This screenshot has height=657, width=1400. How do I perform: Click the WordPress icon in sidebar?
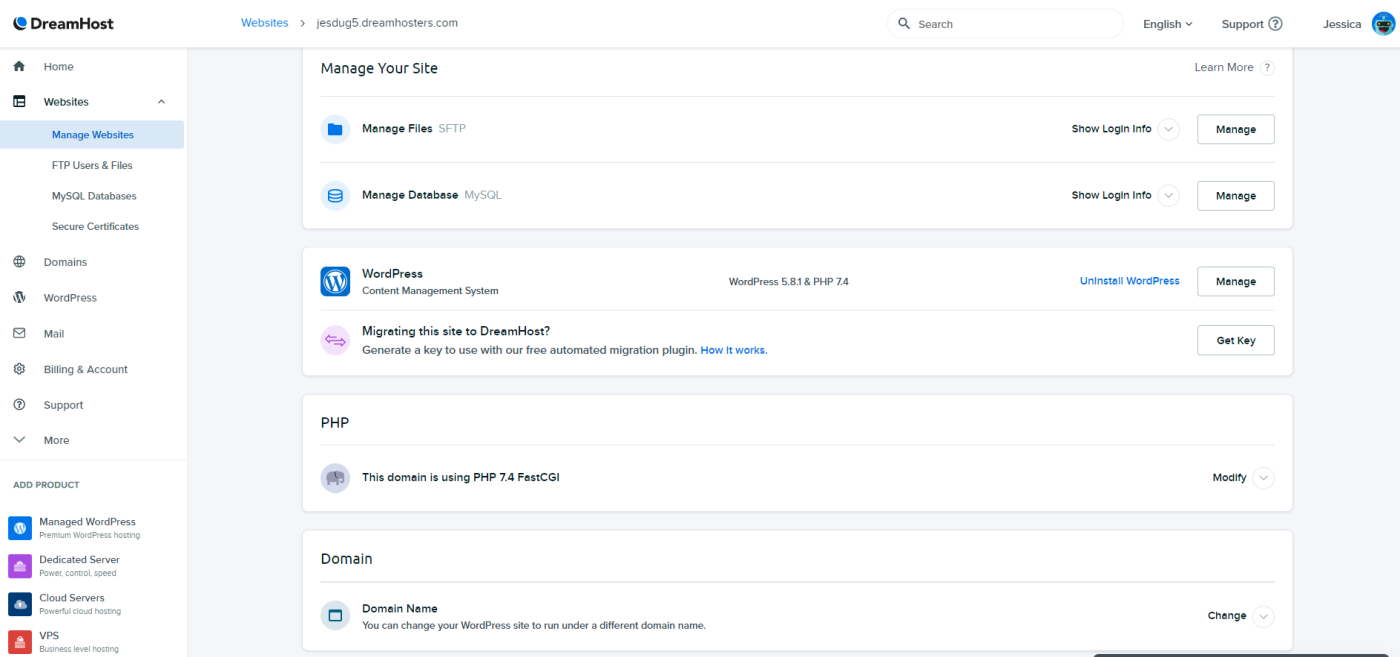point(19,298)
